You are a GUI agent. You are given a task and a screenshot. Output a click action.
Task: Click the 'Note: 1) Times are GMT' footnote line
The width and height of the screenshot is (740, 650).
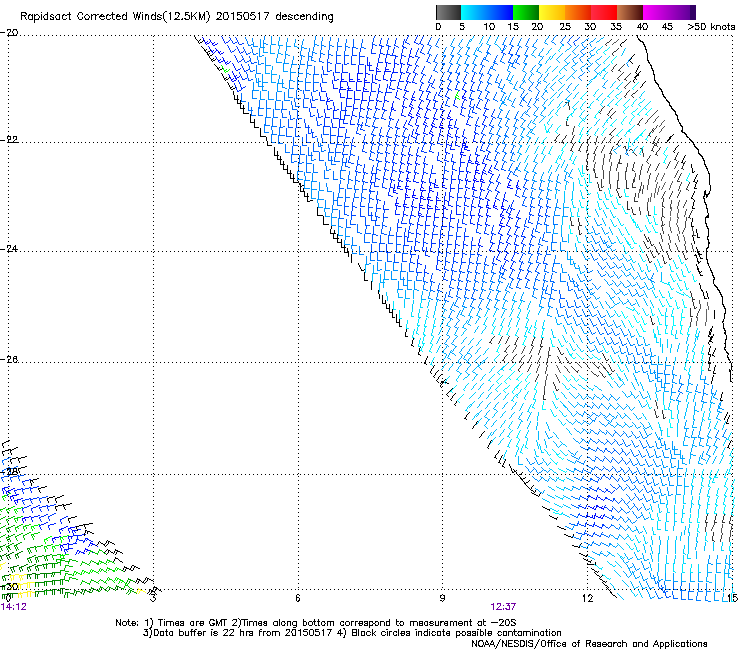[315, 623]
